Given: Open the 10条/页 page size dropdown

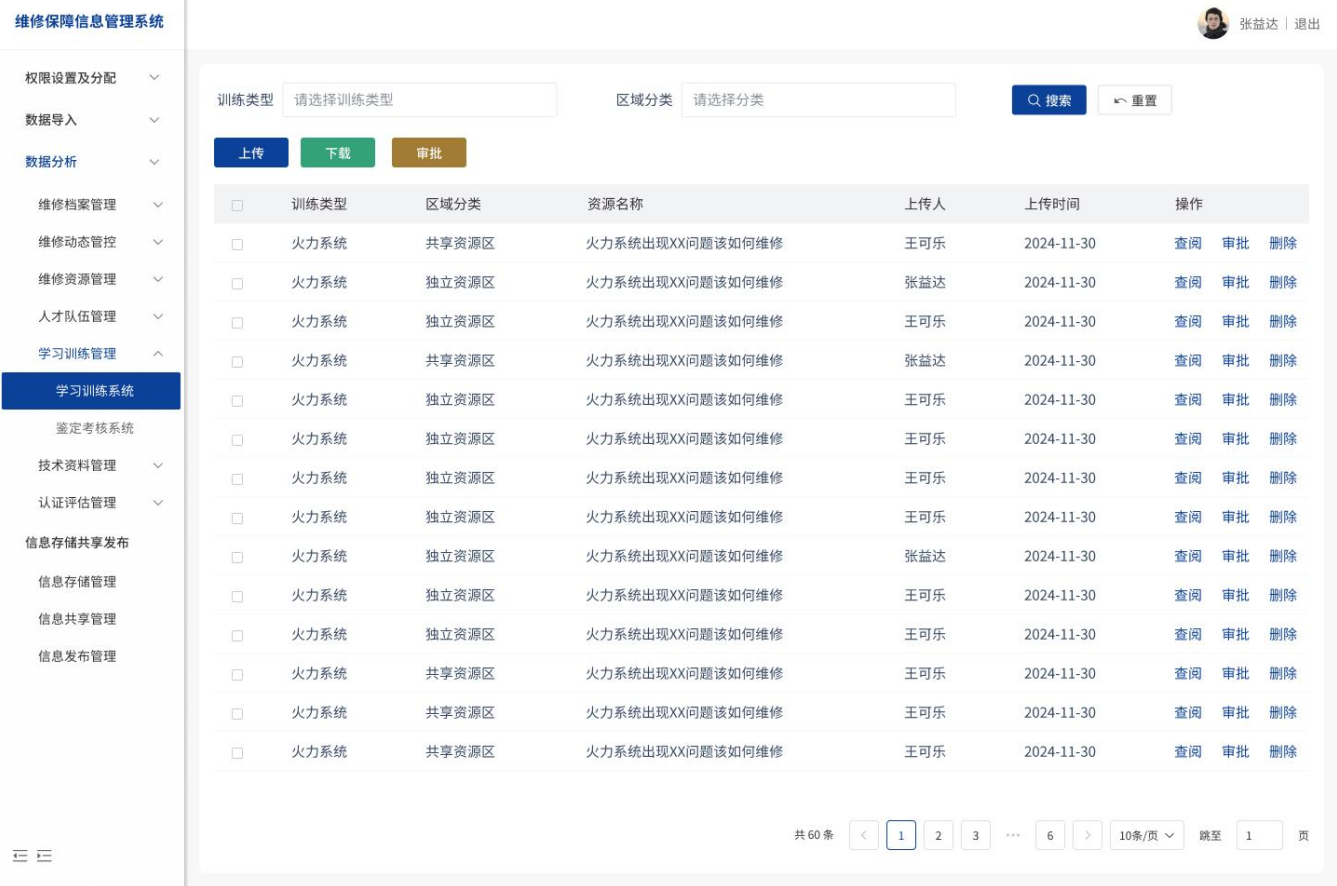Looking at the screenshot, I should click(x=1147, y=835).
